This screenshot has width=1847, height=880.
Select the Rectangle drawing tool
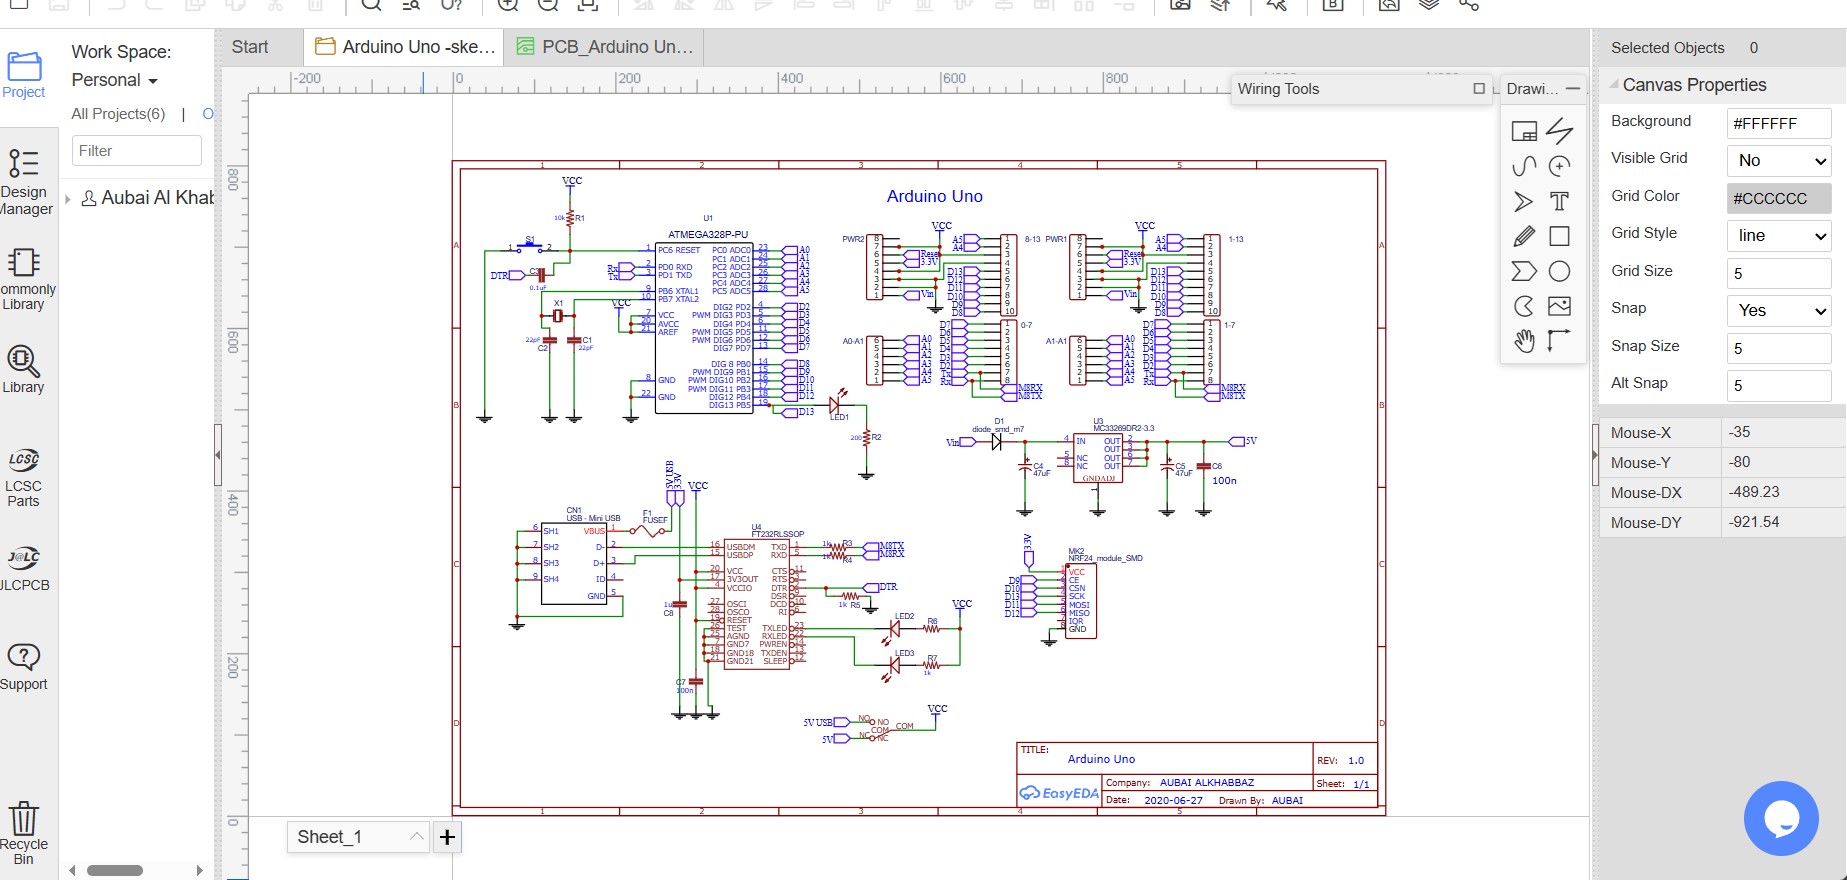(x=1559, y=236)
